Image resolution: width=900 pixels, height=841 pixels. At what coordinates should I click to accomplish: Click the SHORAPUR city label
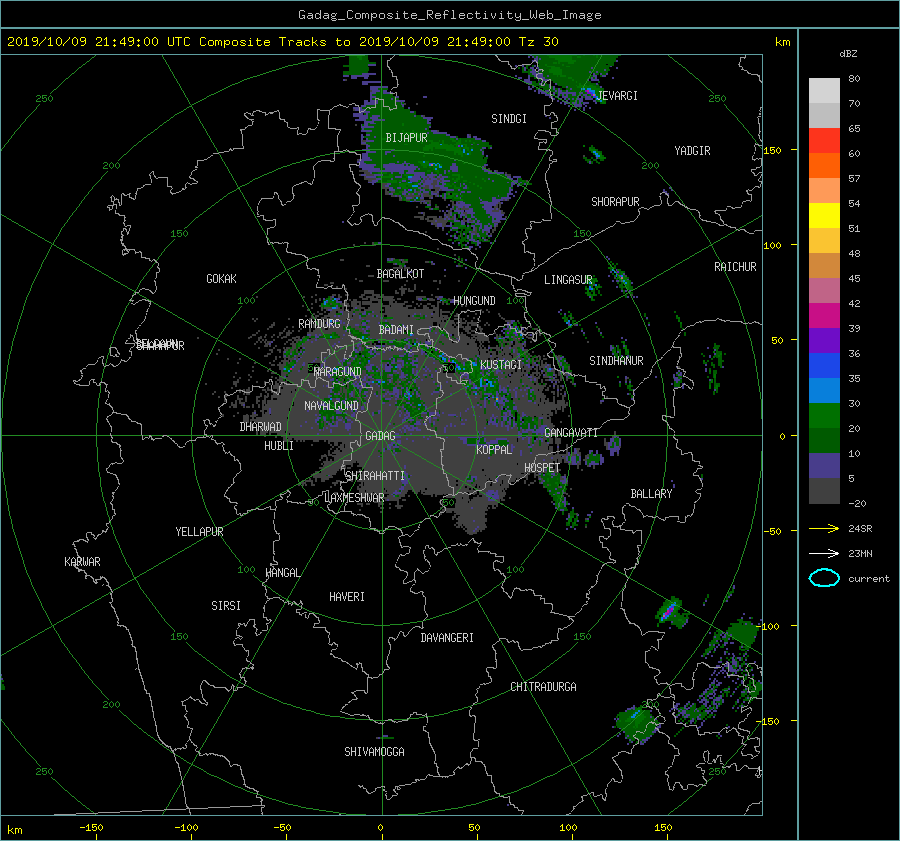tap(615, 202)
